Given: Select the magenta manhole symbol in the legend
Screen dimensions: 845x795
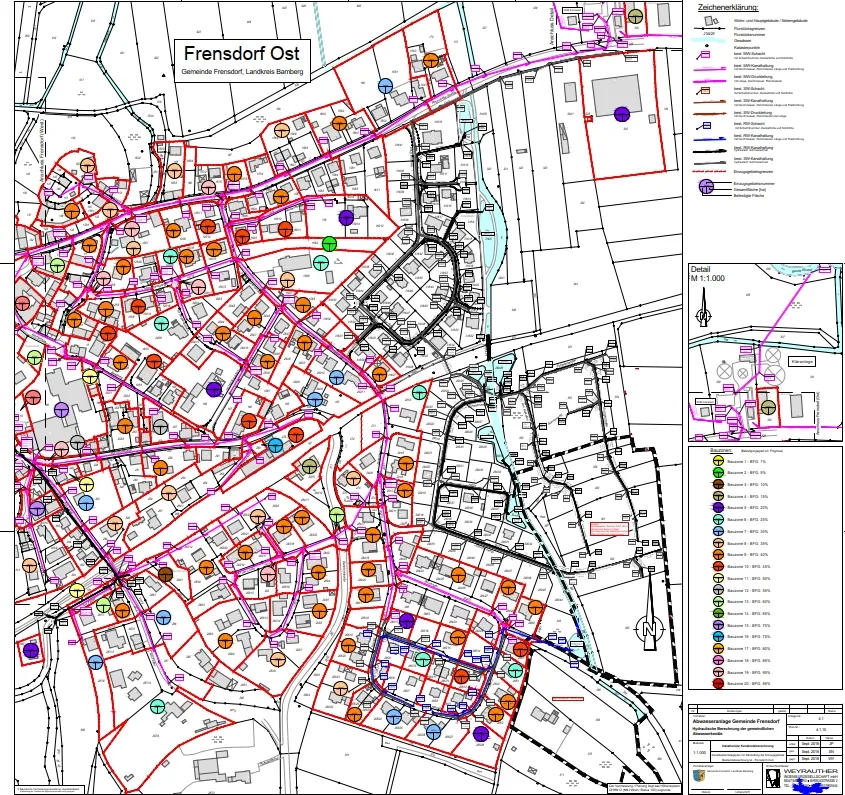Looking at the screenshot, I should pos(705,54).
